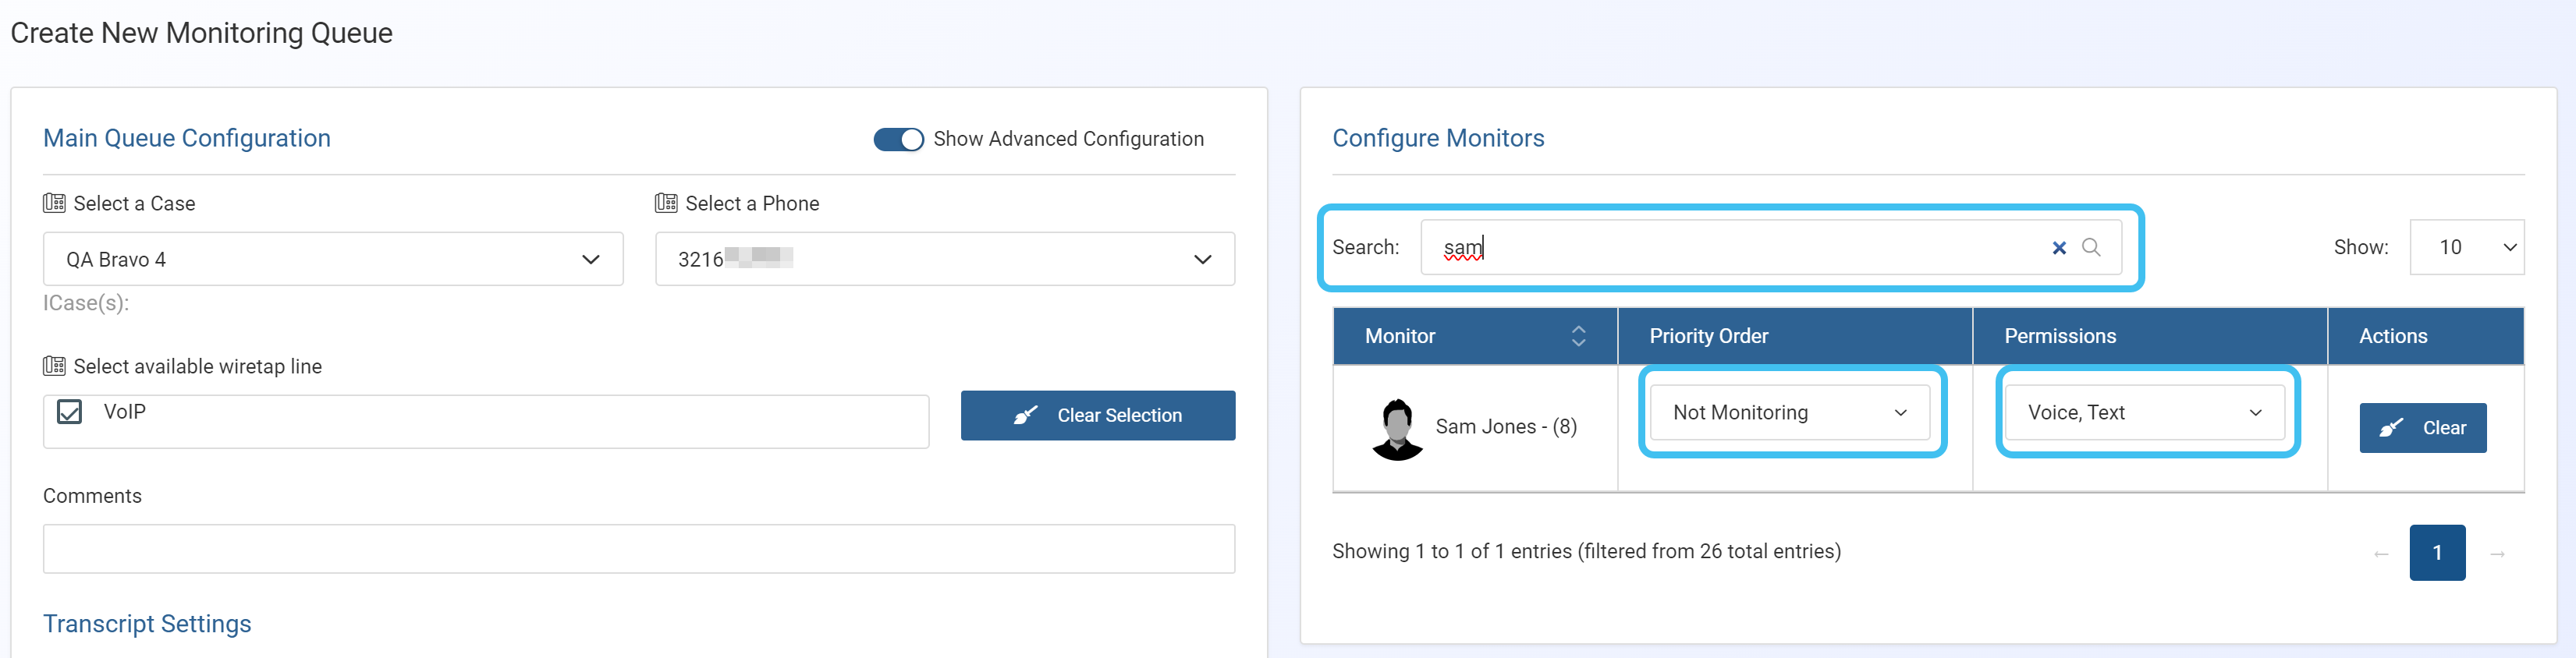
Task: Expand the Select a Phone dropdown
Action: (x=944, y=259)
